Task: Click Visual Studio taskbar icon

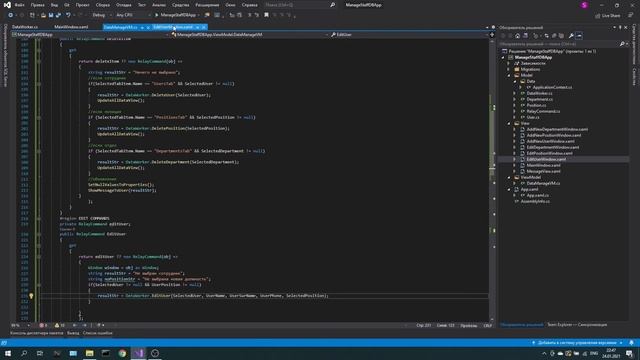Action: 138,353
